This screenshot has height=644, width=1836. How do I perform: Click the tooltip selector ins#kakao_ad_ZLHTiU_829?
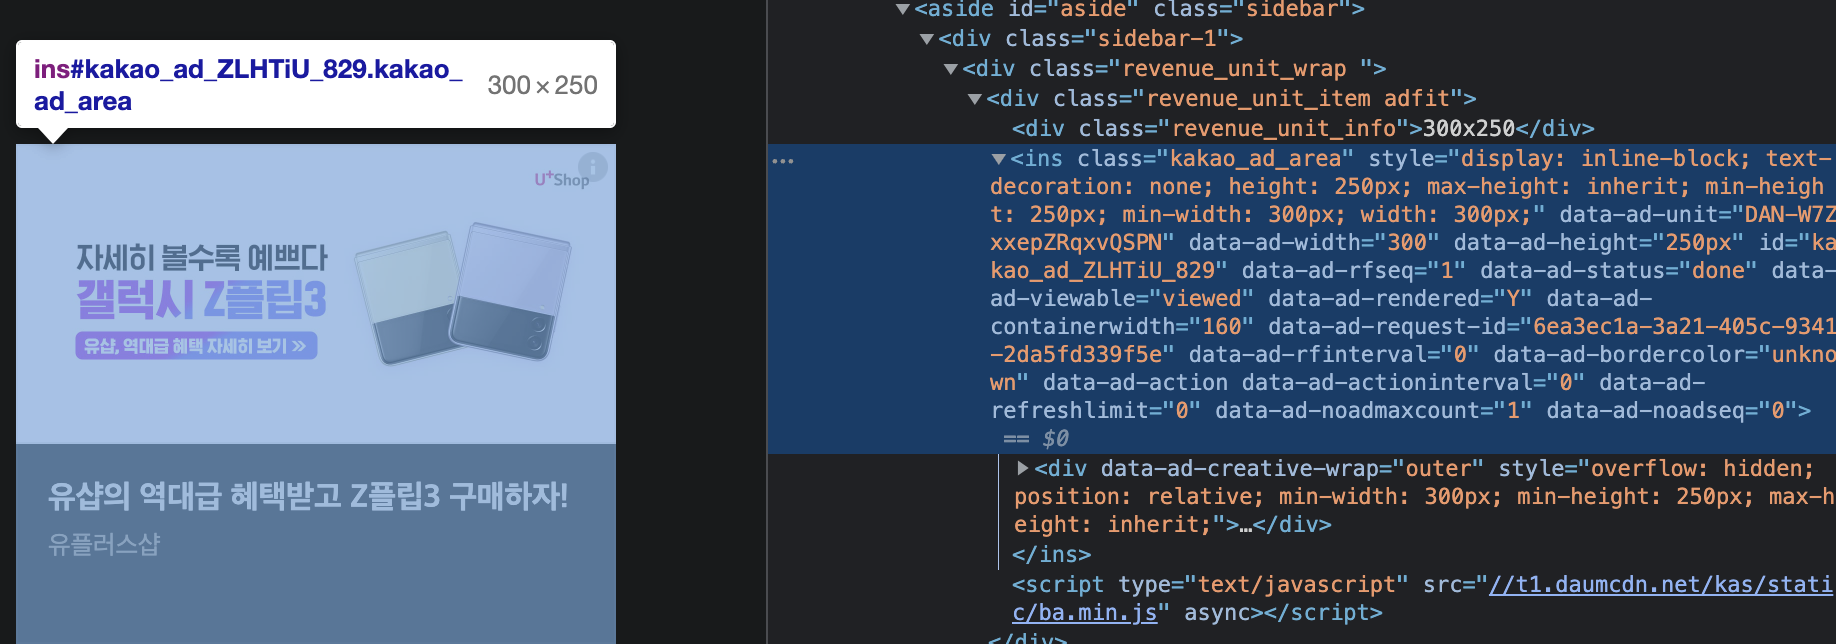pos(248,85)
